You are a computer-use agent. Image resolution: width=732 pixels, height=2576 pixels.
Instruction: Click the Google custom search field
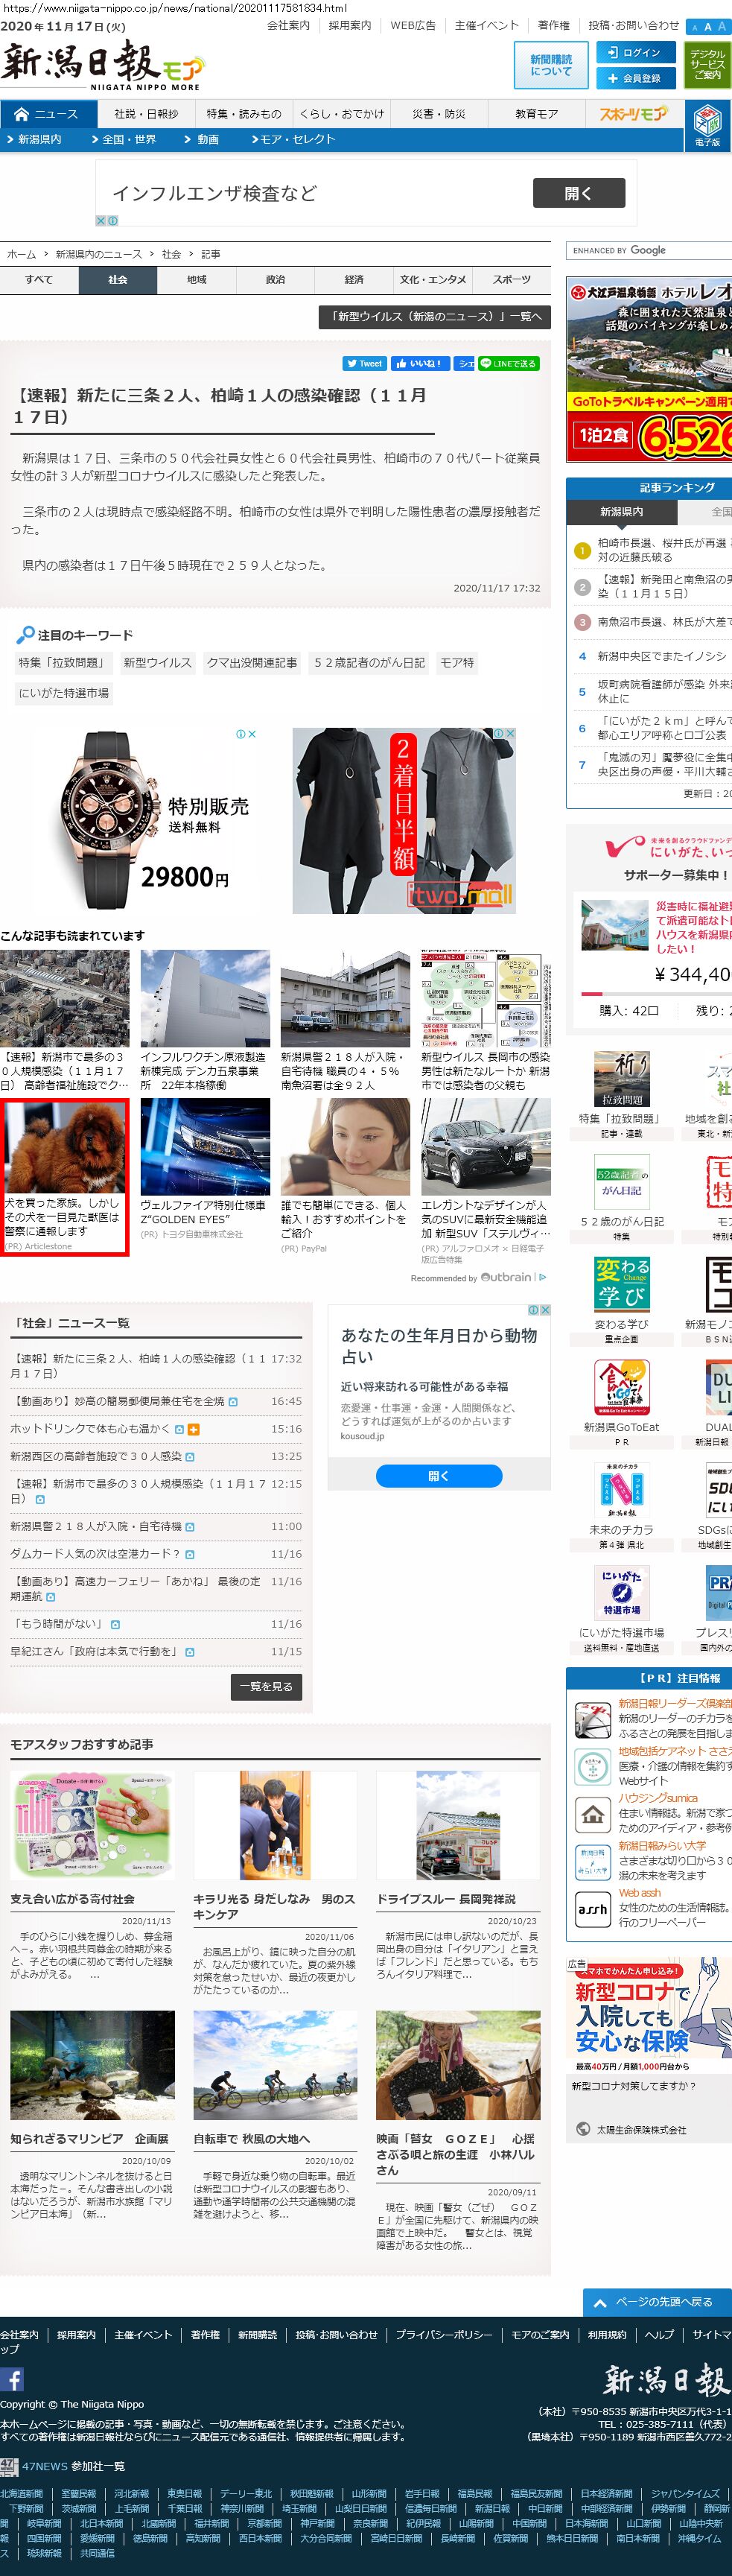(649, 251)
